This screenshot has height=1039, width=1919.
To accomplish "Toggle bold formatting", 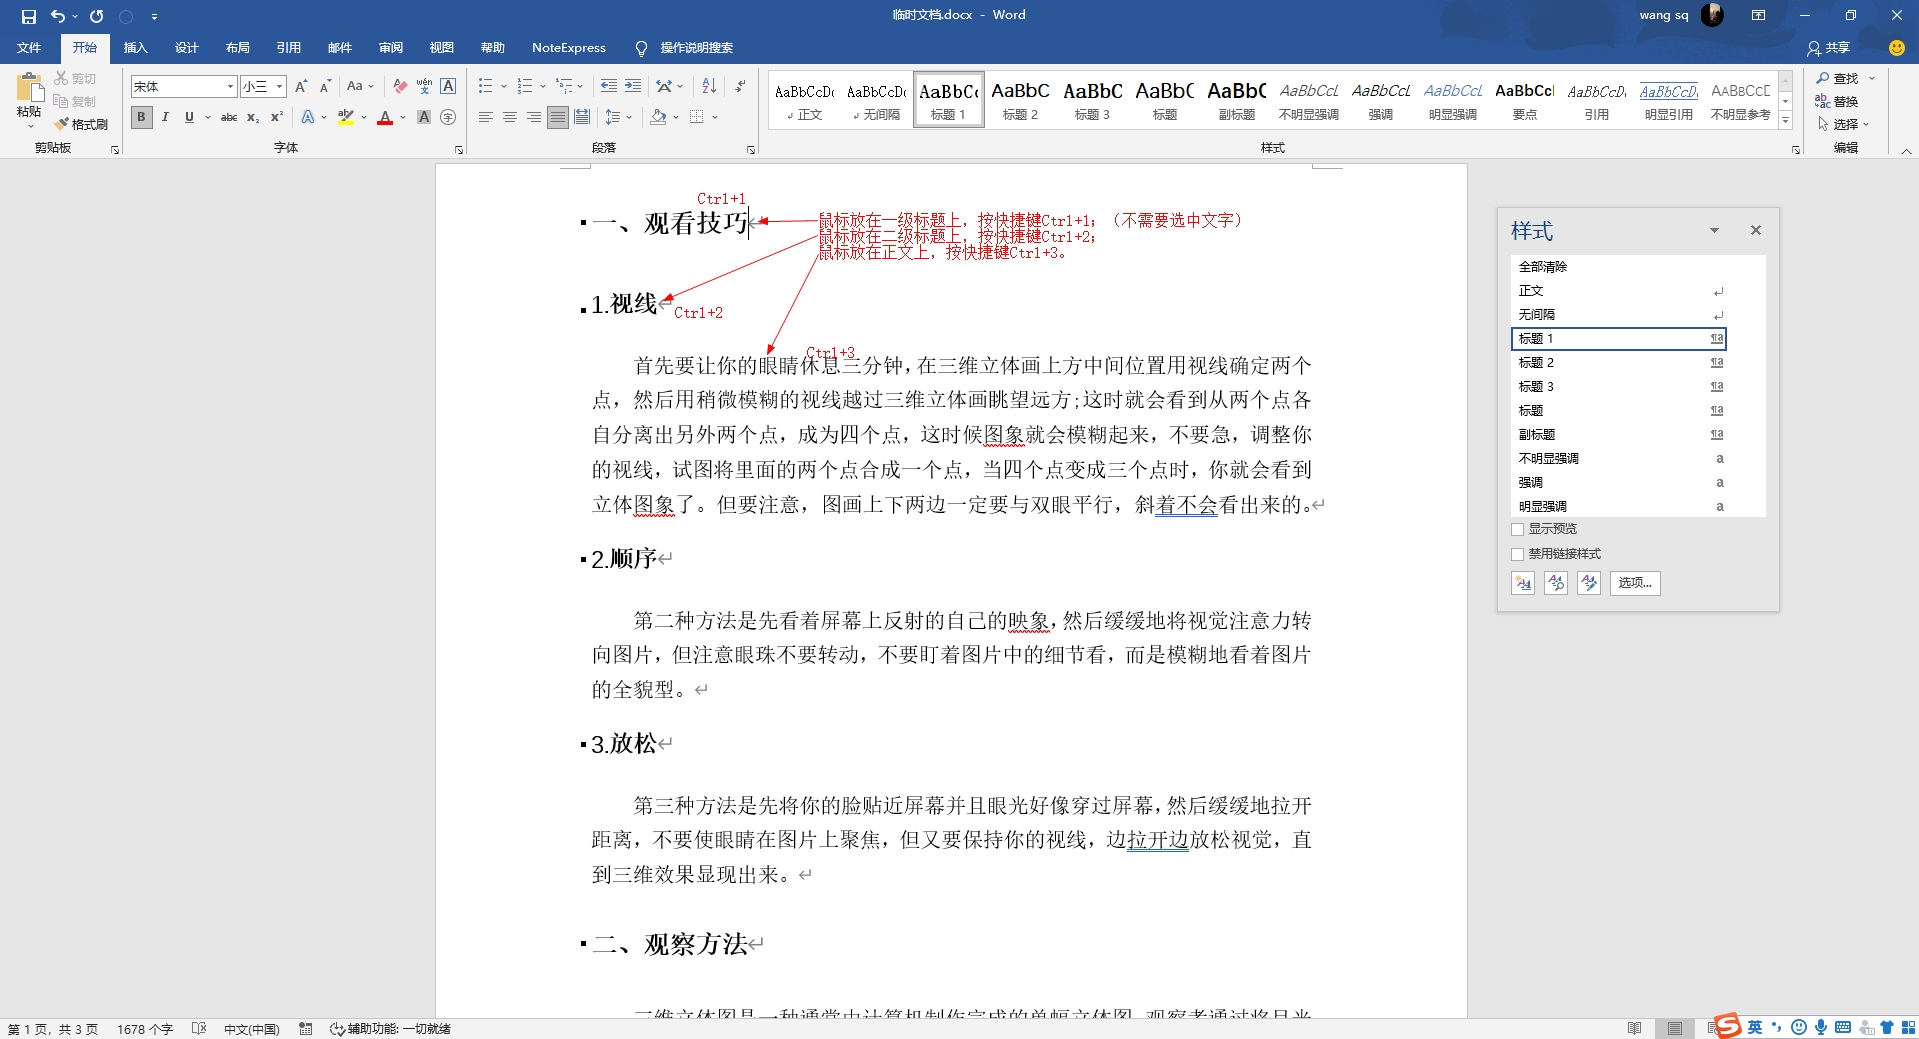I will click(x=141, y=117).
